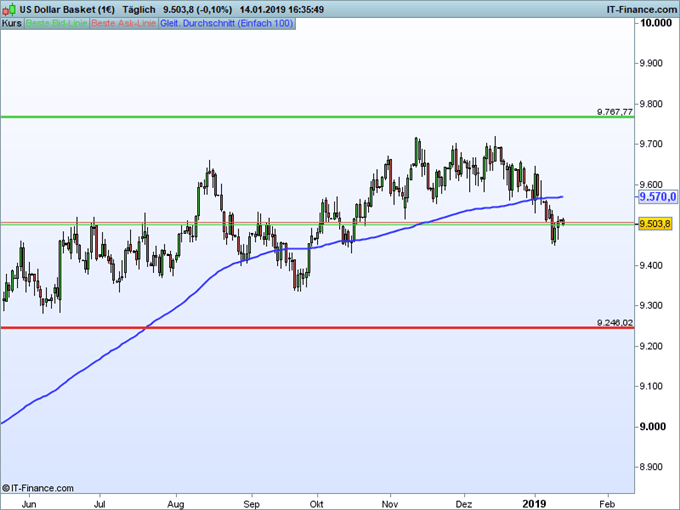Viewport: 680px width, 510px height.
Task: Click the Dez label on time axis
Action: click(x=464, y=504)
